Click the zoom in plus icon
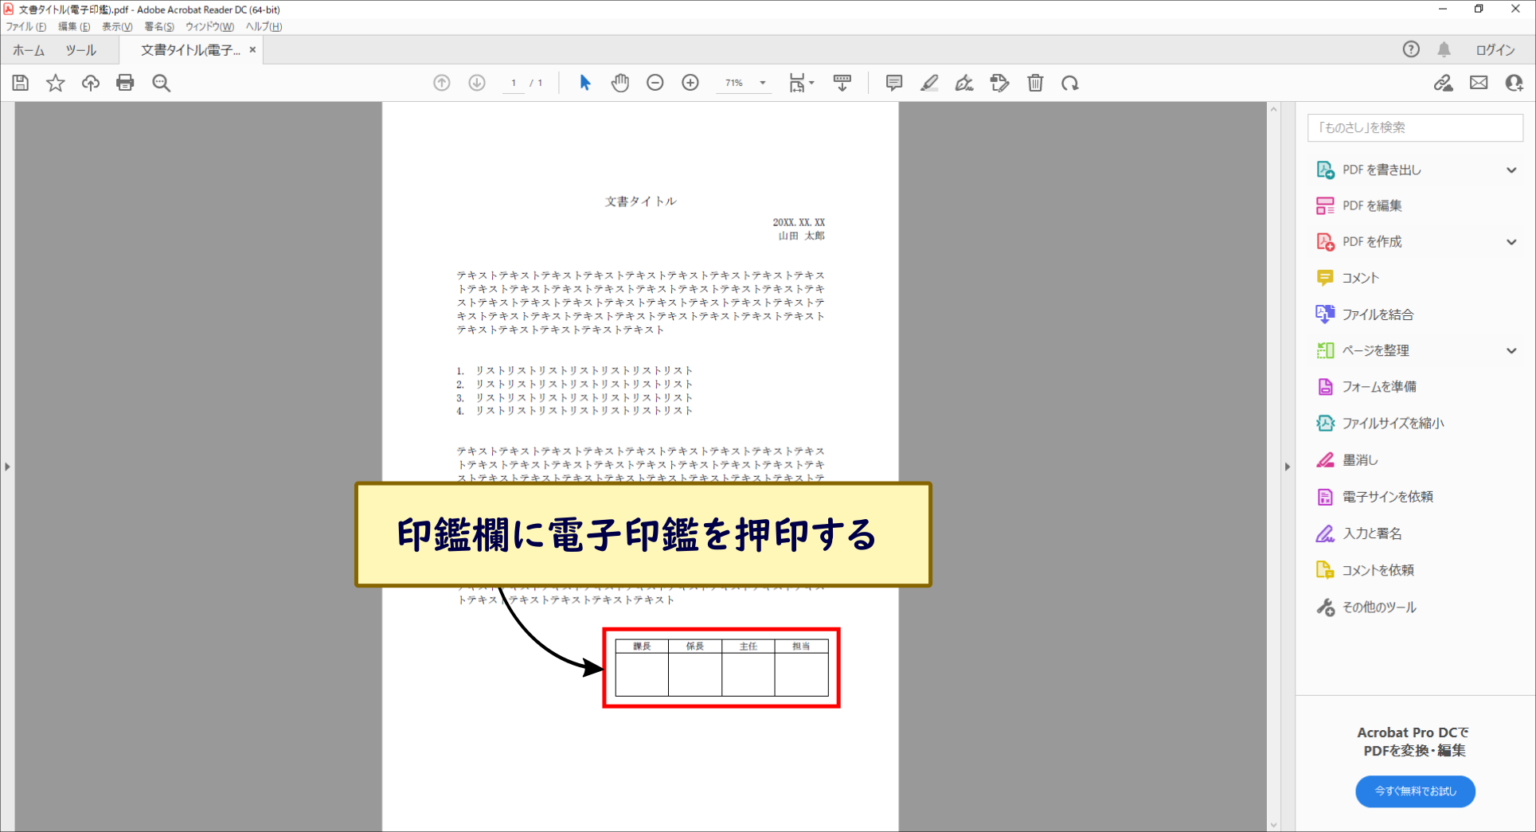Viewport: 1536px width, 832px height. point(690,83)
